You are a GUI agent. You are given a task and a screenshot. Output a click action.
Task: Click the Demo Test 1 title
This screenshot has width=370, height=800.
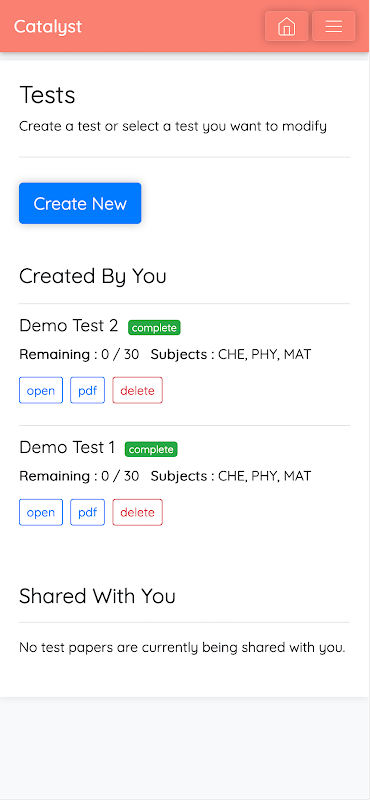coord(67,447)
